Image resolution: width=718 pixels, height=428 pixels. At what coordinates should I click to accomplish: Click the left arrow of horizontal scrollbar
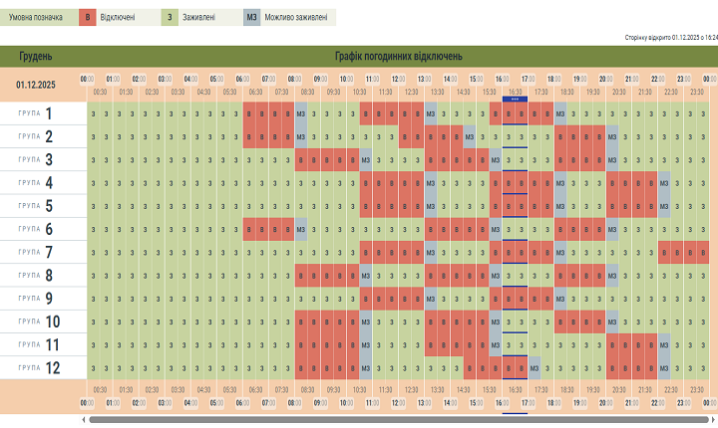83,420
